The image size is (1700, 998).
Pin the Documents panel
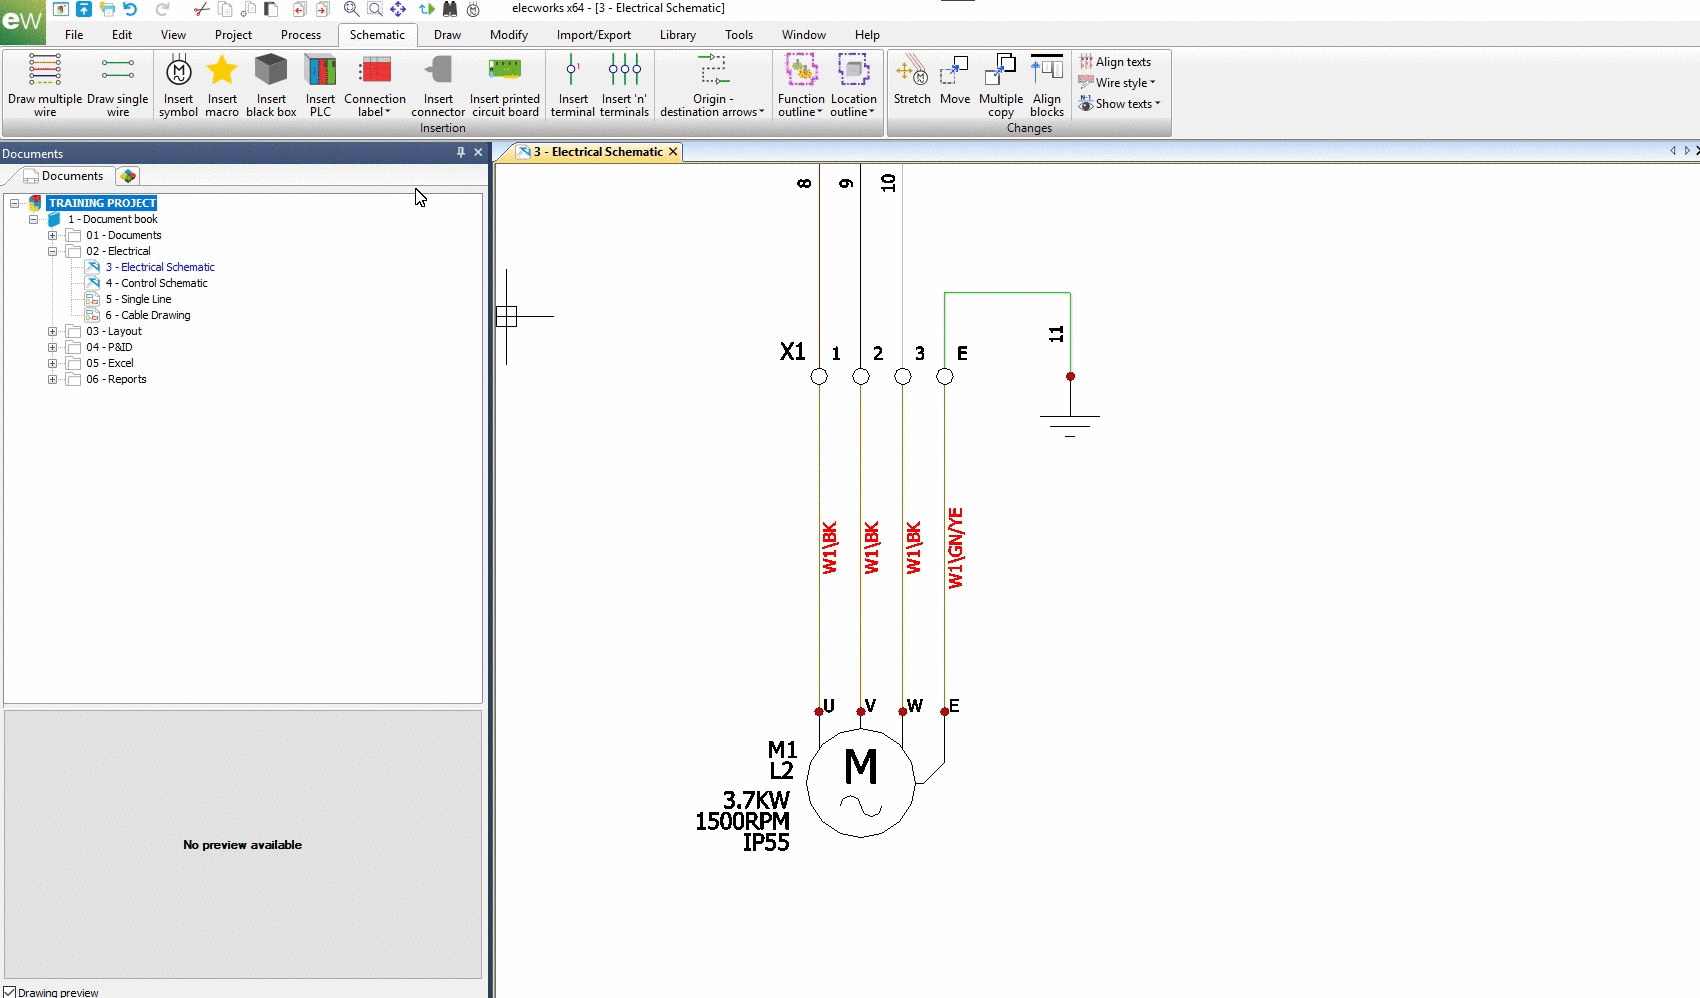tap(461, 152)
